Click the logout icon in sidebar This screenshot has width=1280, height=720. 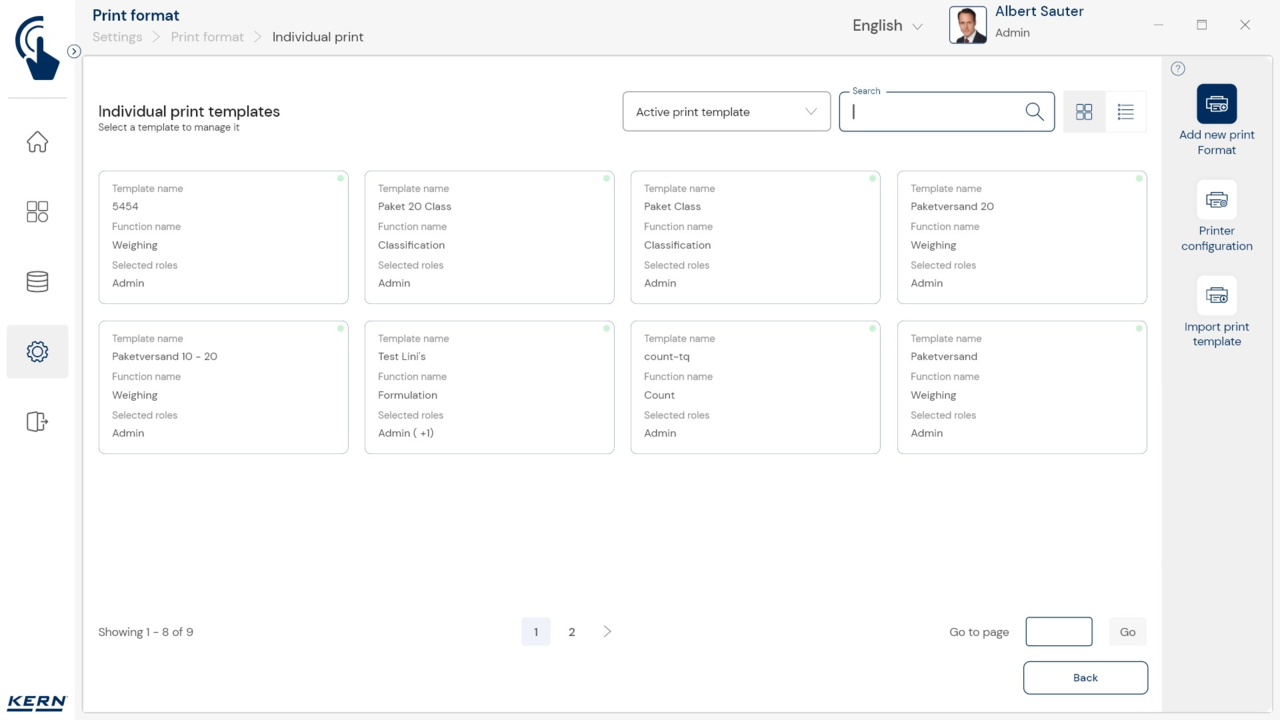pyautogui.click(x=37, y=422)
